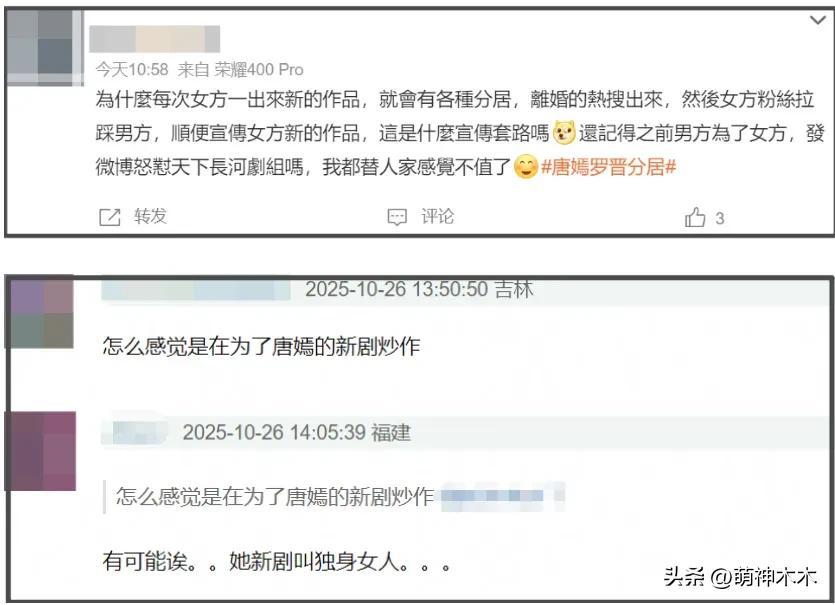The height and width of the screenshot is (605, 835).
Task: Click the smiling face emoji
Action: pos(526,167)
